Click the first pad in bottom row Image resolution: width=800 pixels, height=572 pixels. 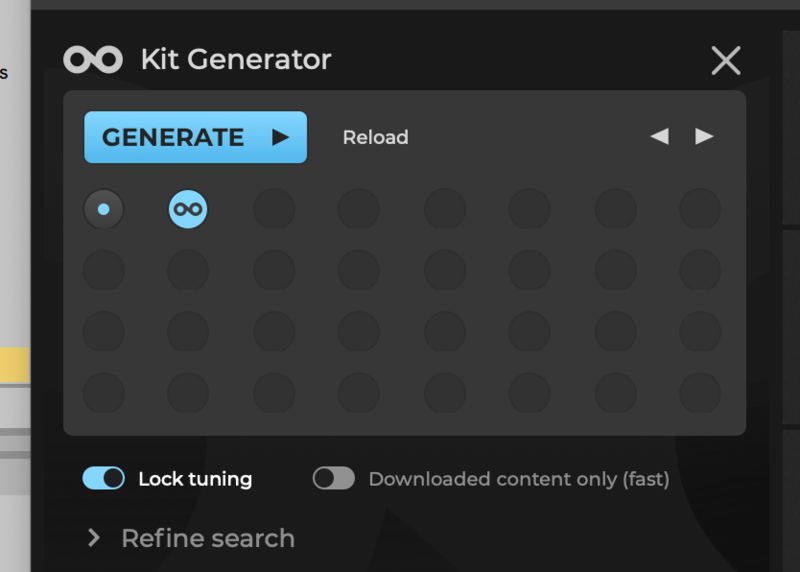[104, 393]
